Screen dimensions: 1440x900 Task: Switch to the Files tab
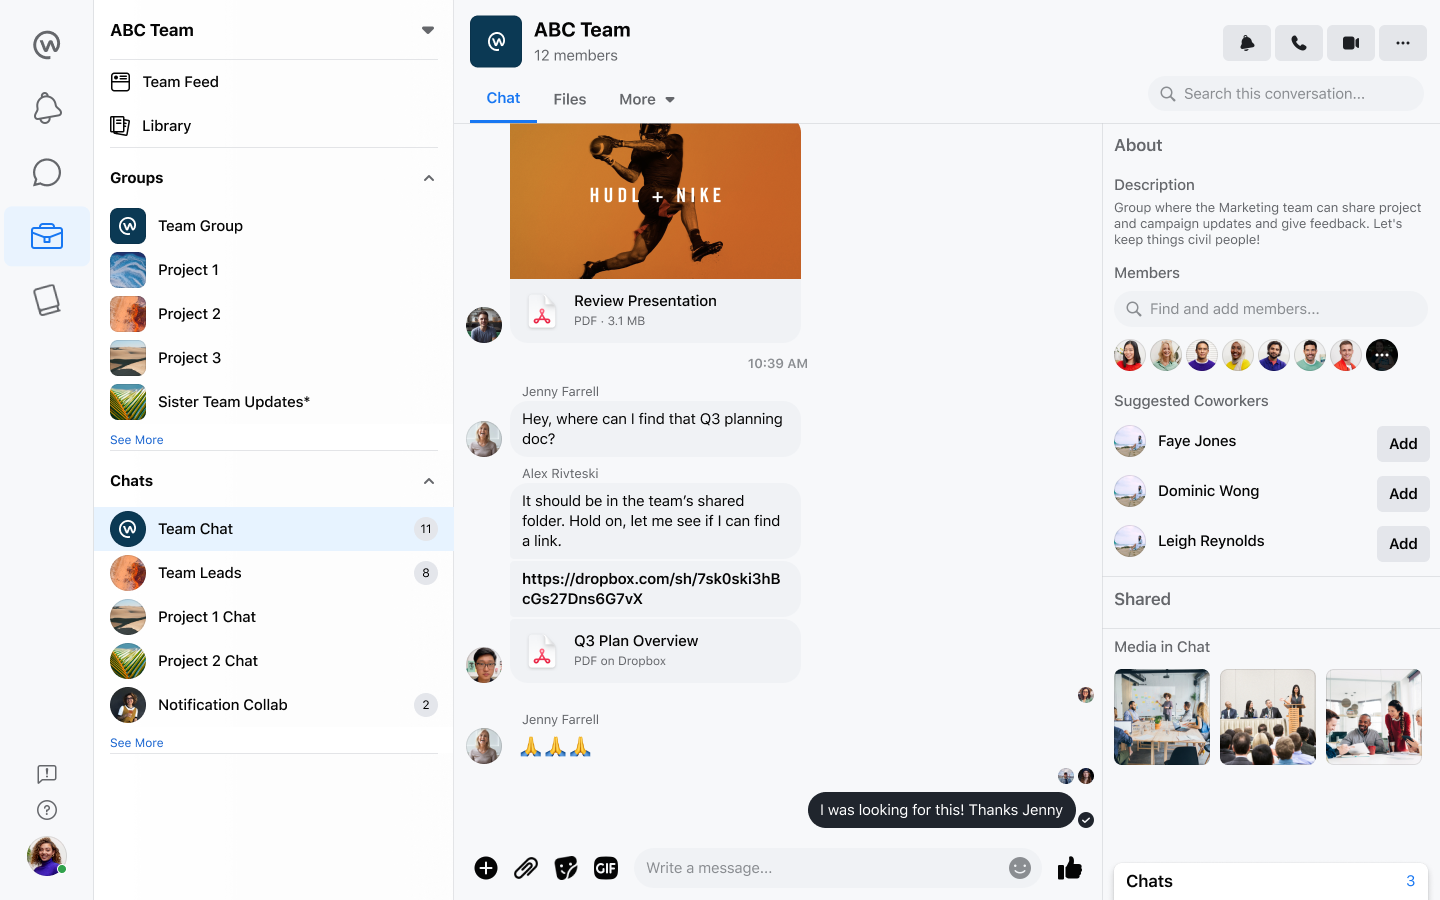pyautogui.click(x=570, y=99)
